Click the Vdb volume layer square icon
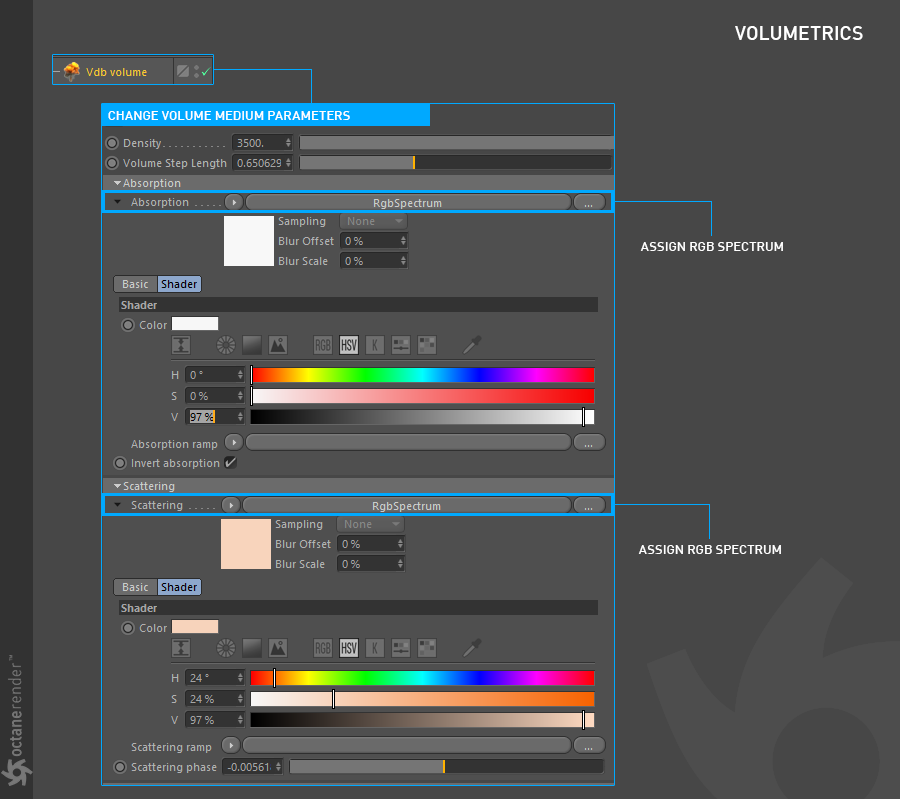 coord(183,71)
